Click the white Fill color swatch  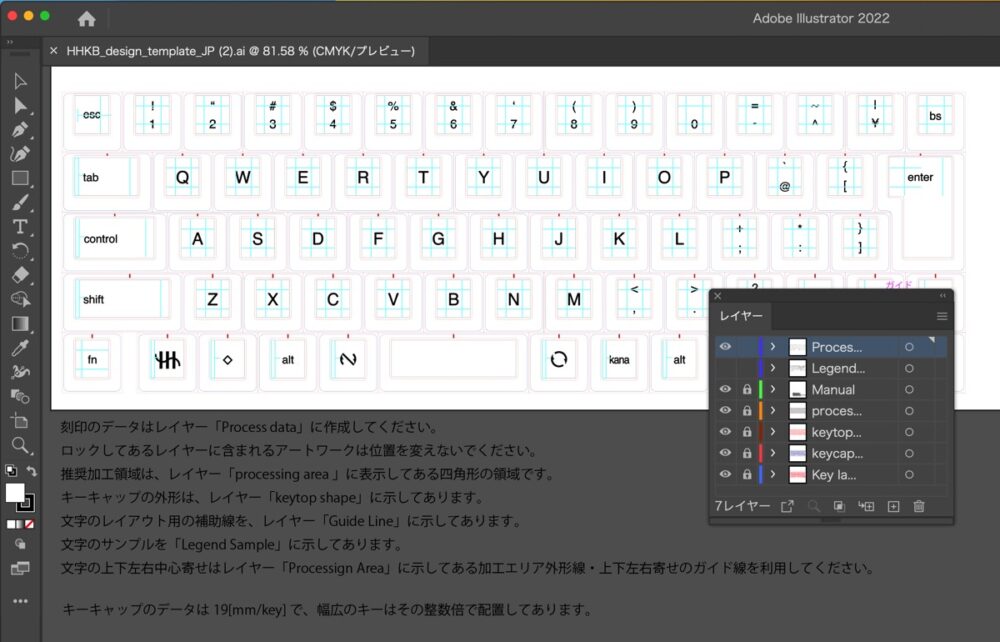point(15,493)
